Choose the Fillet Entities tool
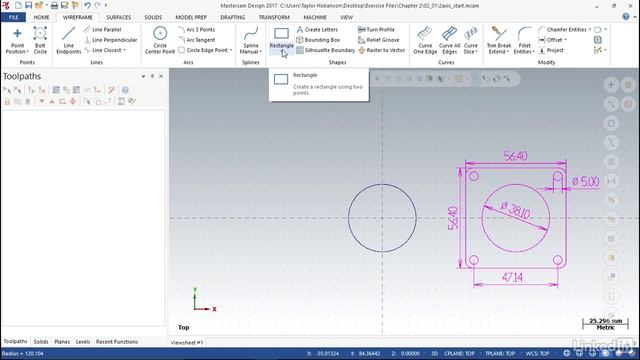Image resolution: width=640 pixels, height=360 pixels. 524,41
